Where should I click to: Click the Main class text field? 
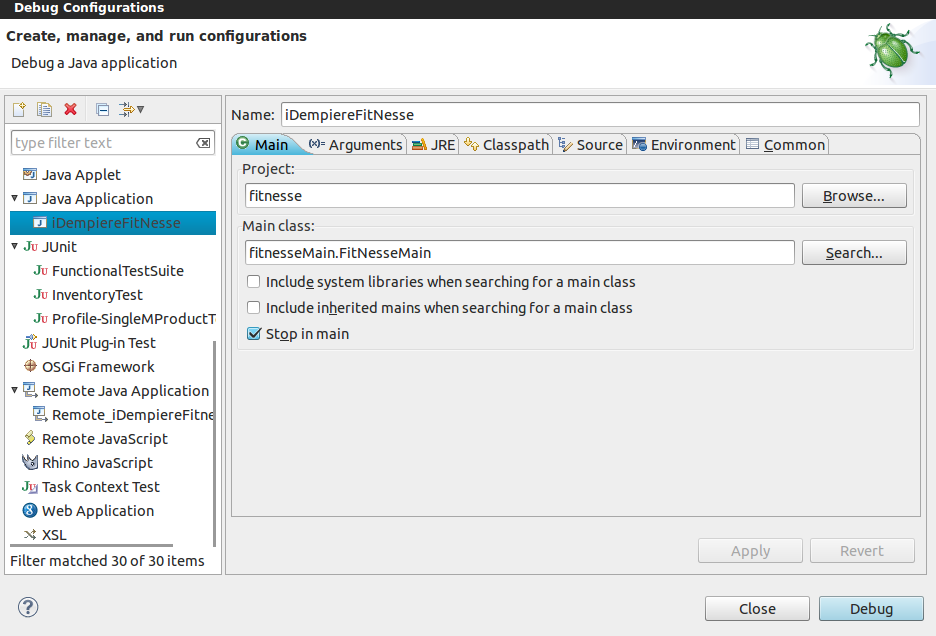tap(519, 253)
